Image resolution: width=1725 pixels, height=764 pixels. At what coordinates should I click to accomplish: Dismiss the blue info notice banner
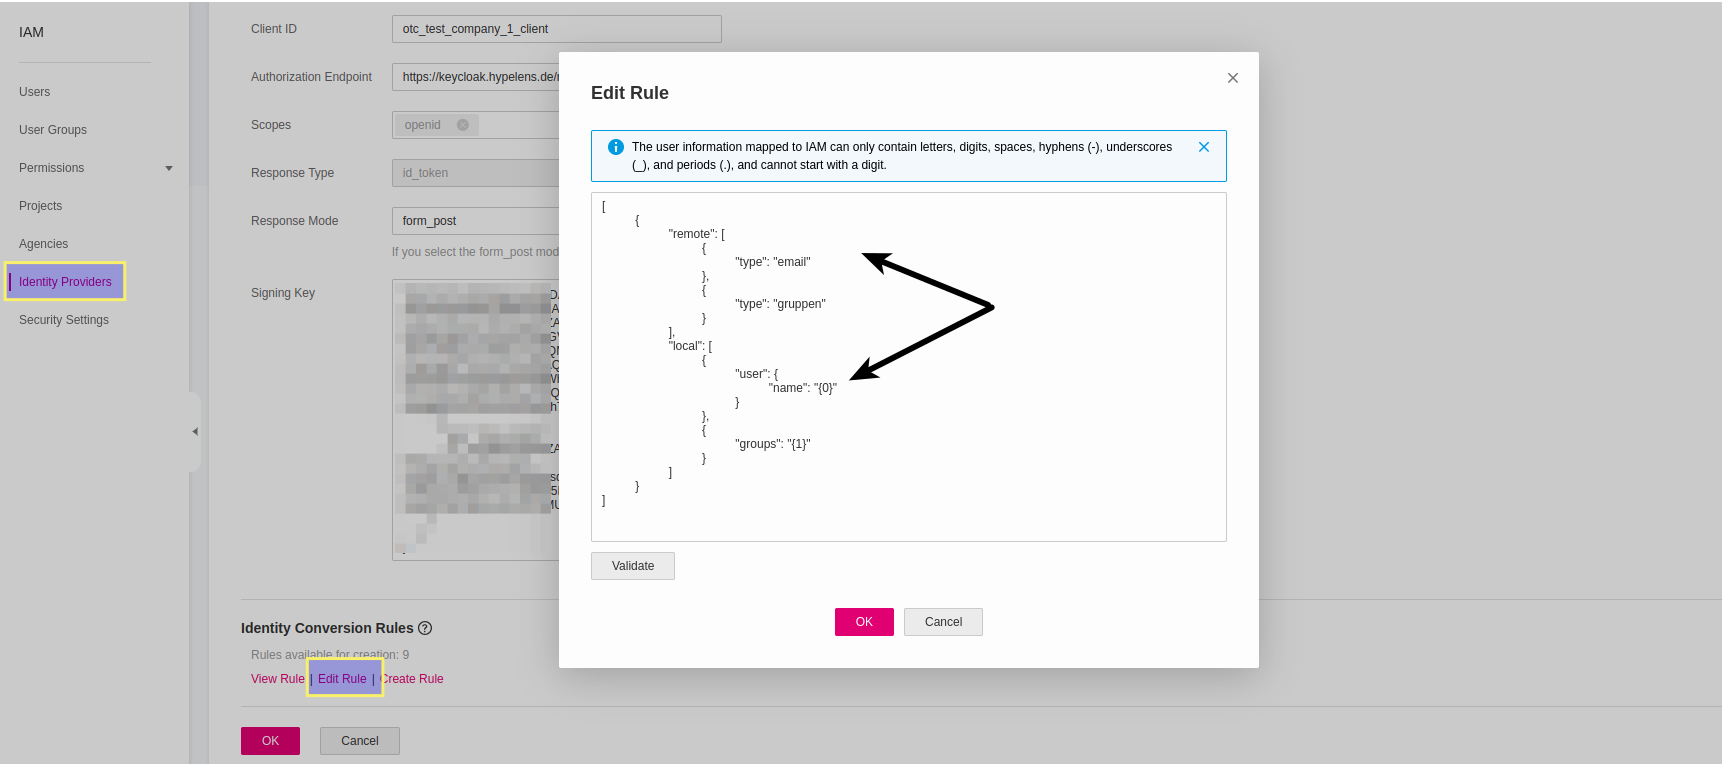coord(1203,147)
